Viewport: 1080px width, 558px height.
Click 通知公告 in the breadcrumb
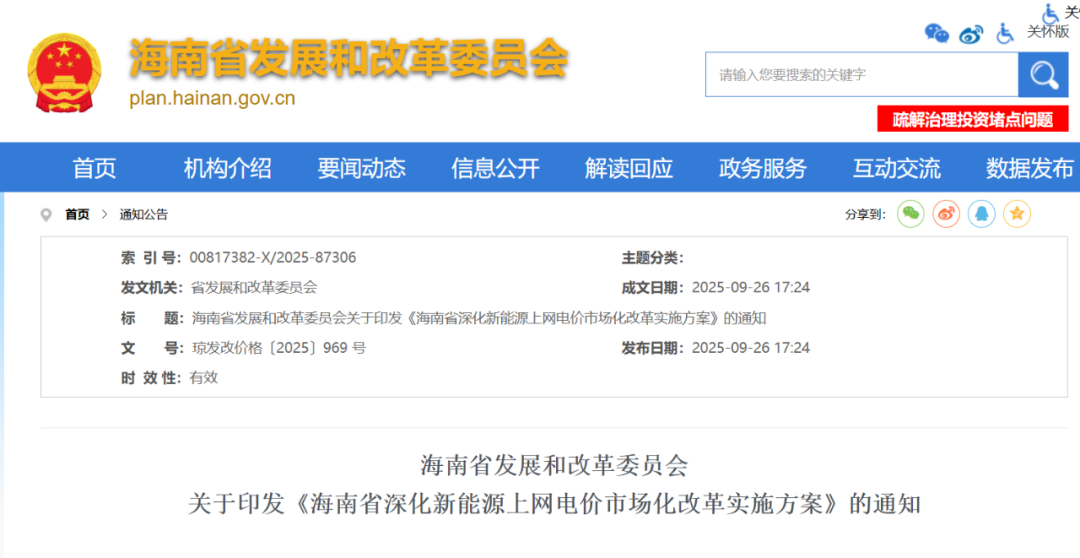(x=144, y=214)
